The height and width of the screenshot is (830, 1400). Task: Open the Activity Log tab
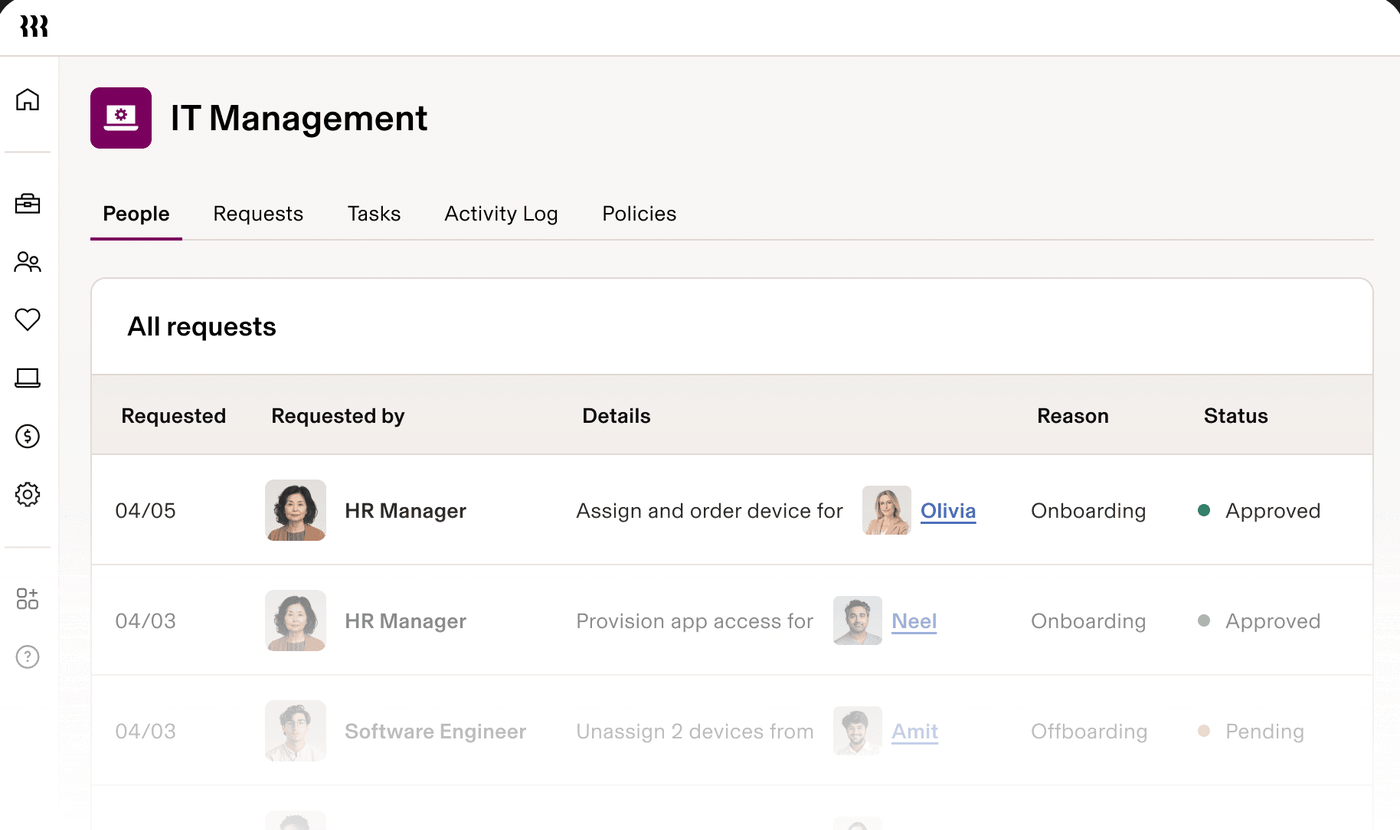point(501,214)
